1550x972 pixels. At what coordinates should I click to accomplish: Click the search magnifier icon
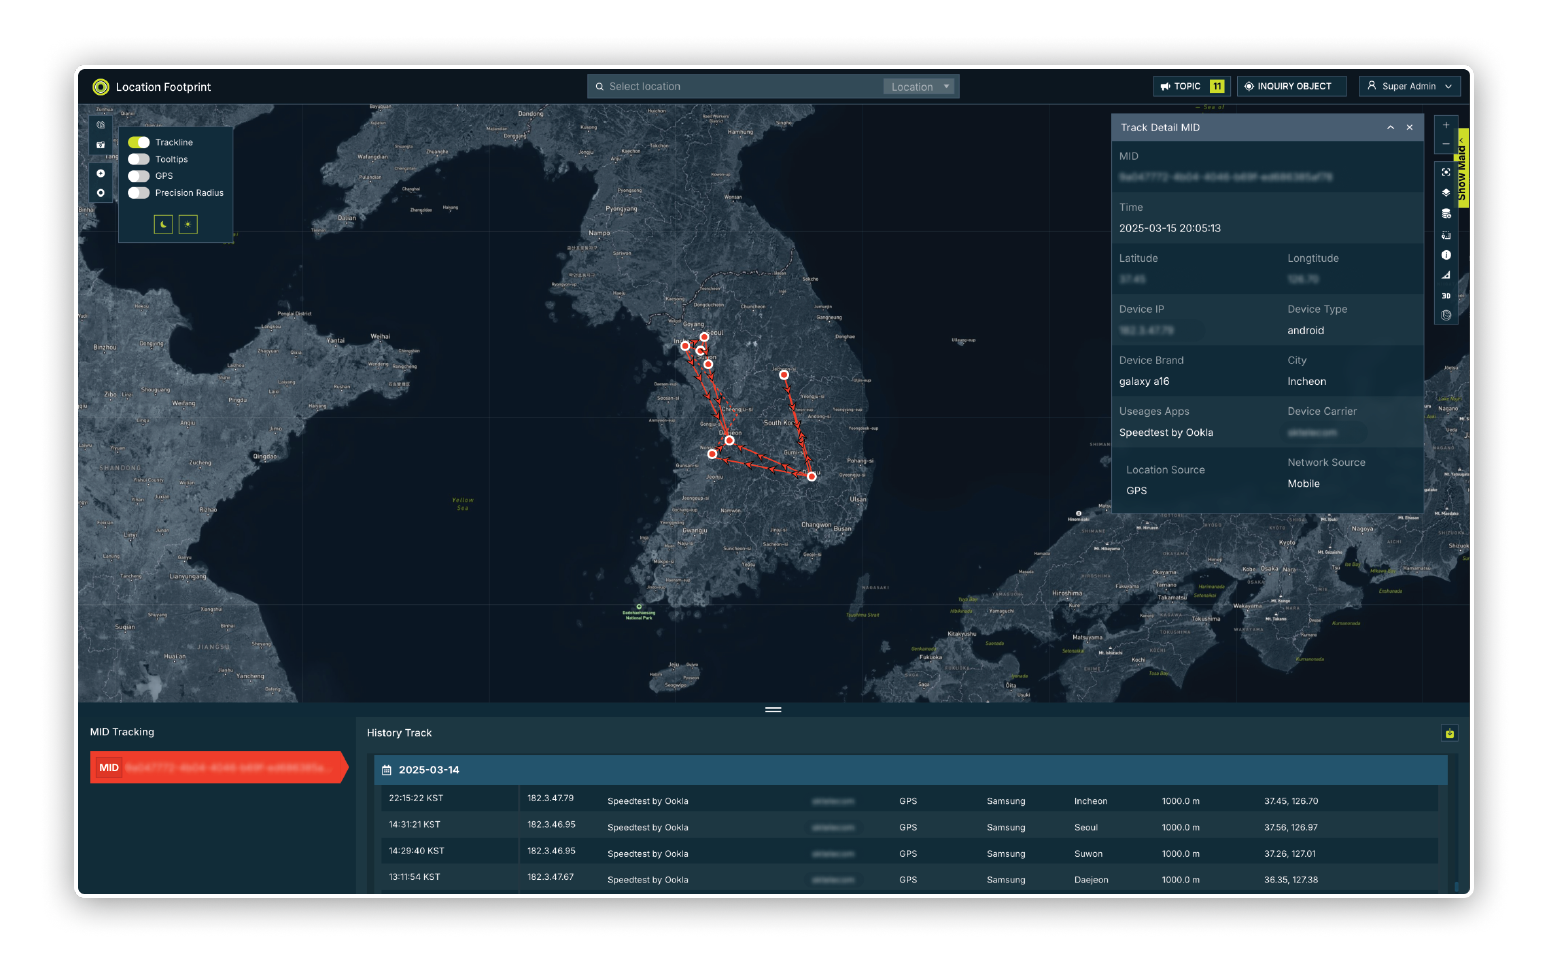tap(600, 87)
